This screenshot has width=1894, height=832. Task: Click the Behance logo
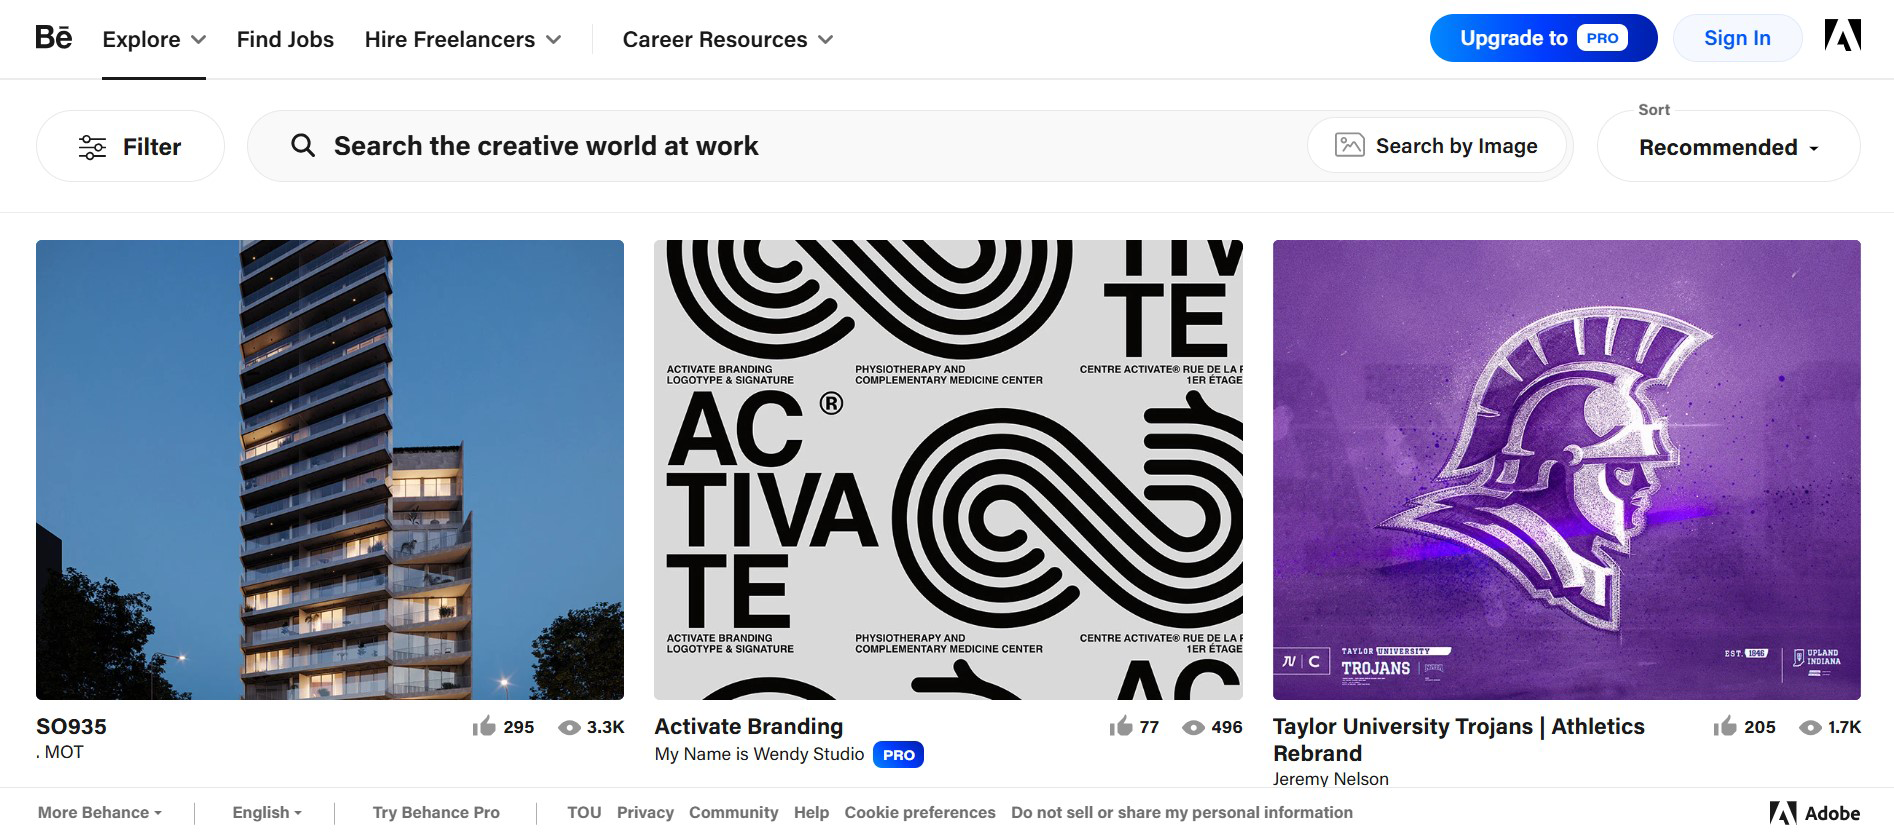point(54,38)
